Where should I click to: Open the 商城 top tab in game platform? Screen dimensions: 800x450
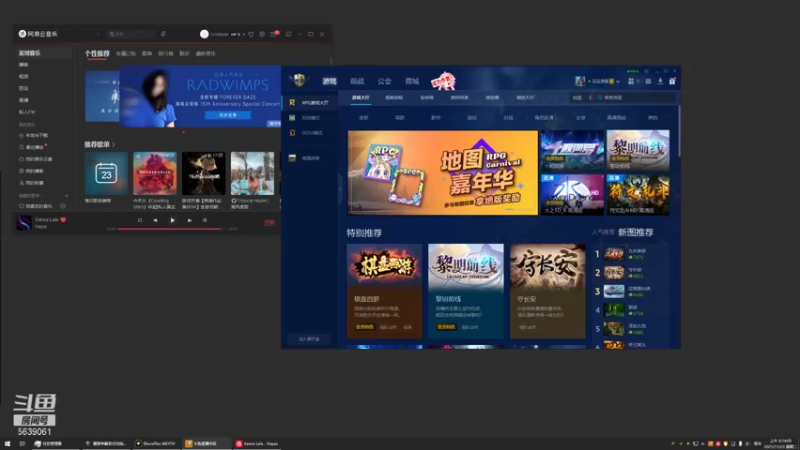[412, 81]
